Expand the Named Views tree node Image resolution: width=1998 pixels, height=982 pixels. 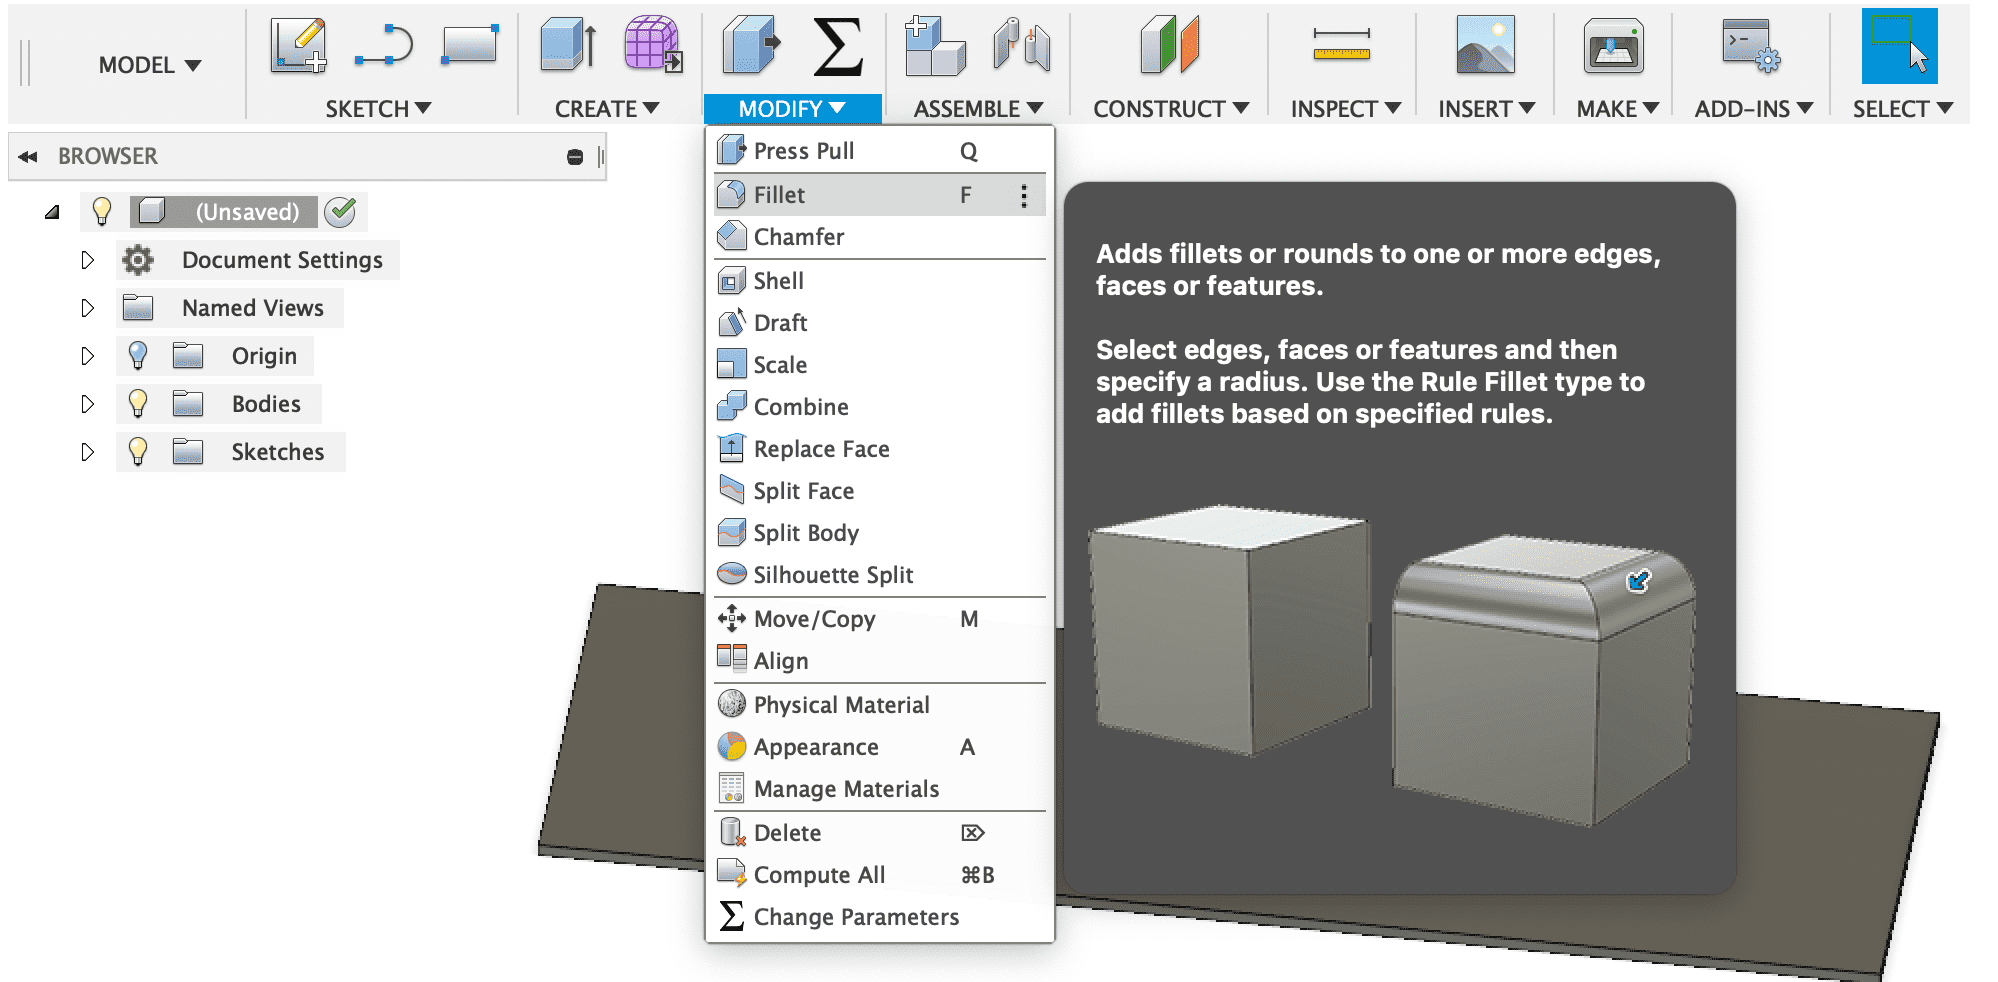tap(88, 308)
